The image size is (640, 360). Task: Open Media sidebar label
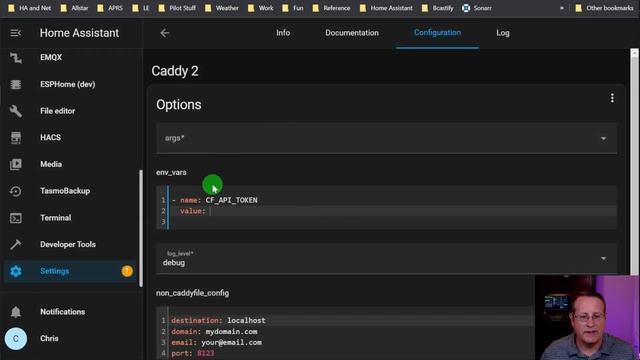click(51, 164)
